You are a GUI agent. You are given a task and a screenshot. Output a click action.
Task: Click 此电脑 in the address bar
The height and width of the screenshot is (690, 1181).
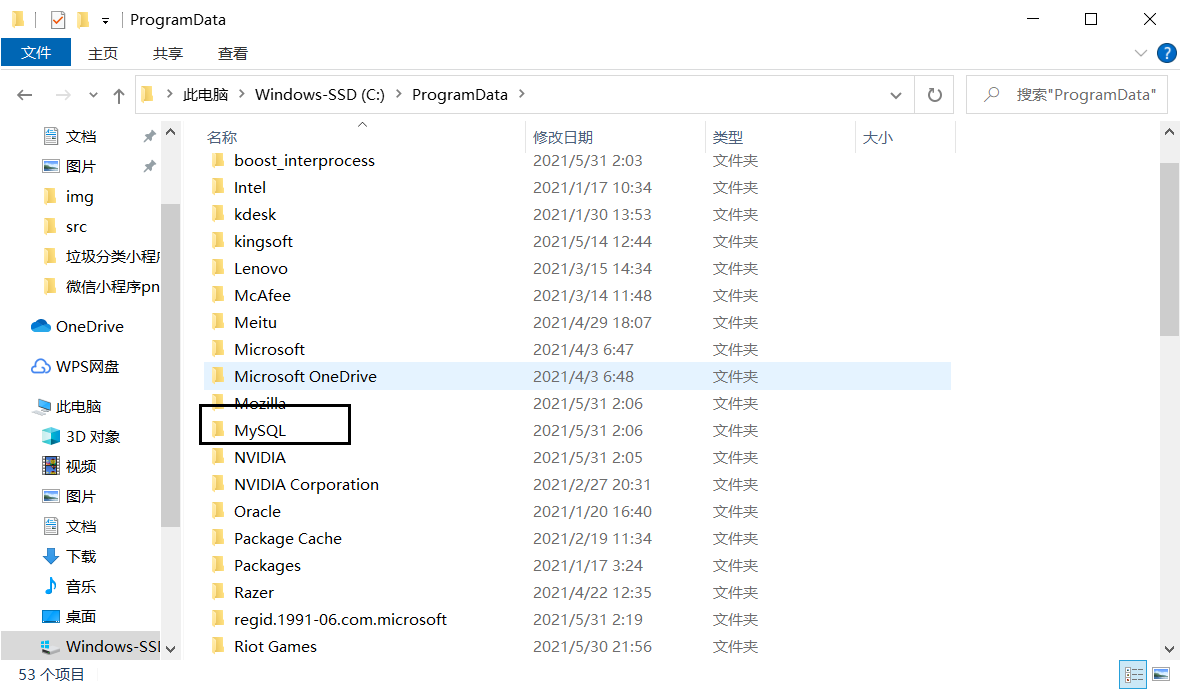(206, 95)
